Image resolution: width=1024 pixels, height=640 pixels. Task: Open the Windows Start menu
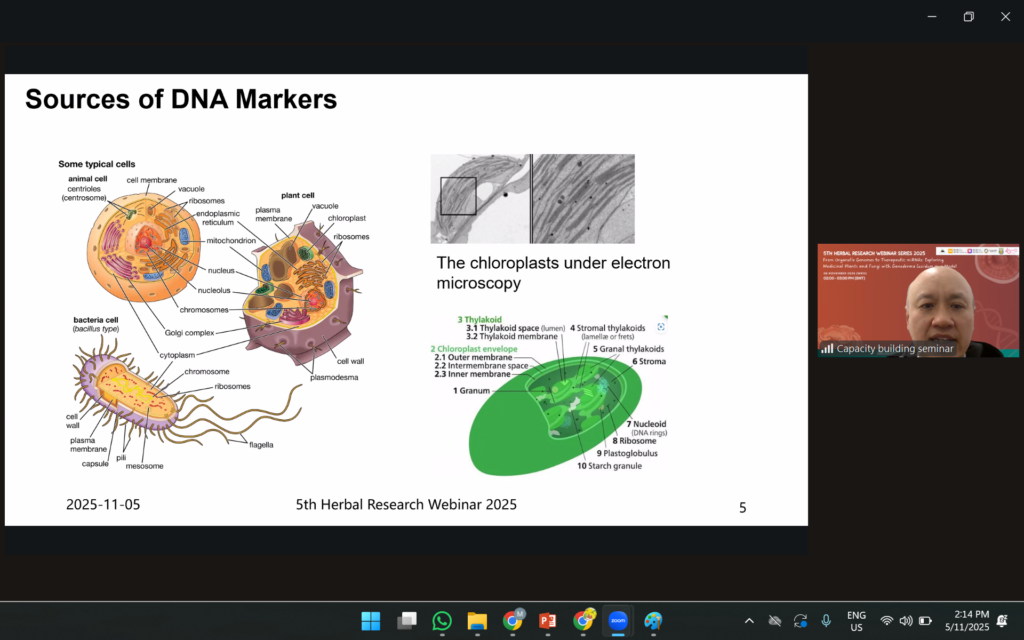coord(371,621)
